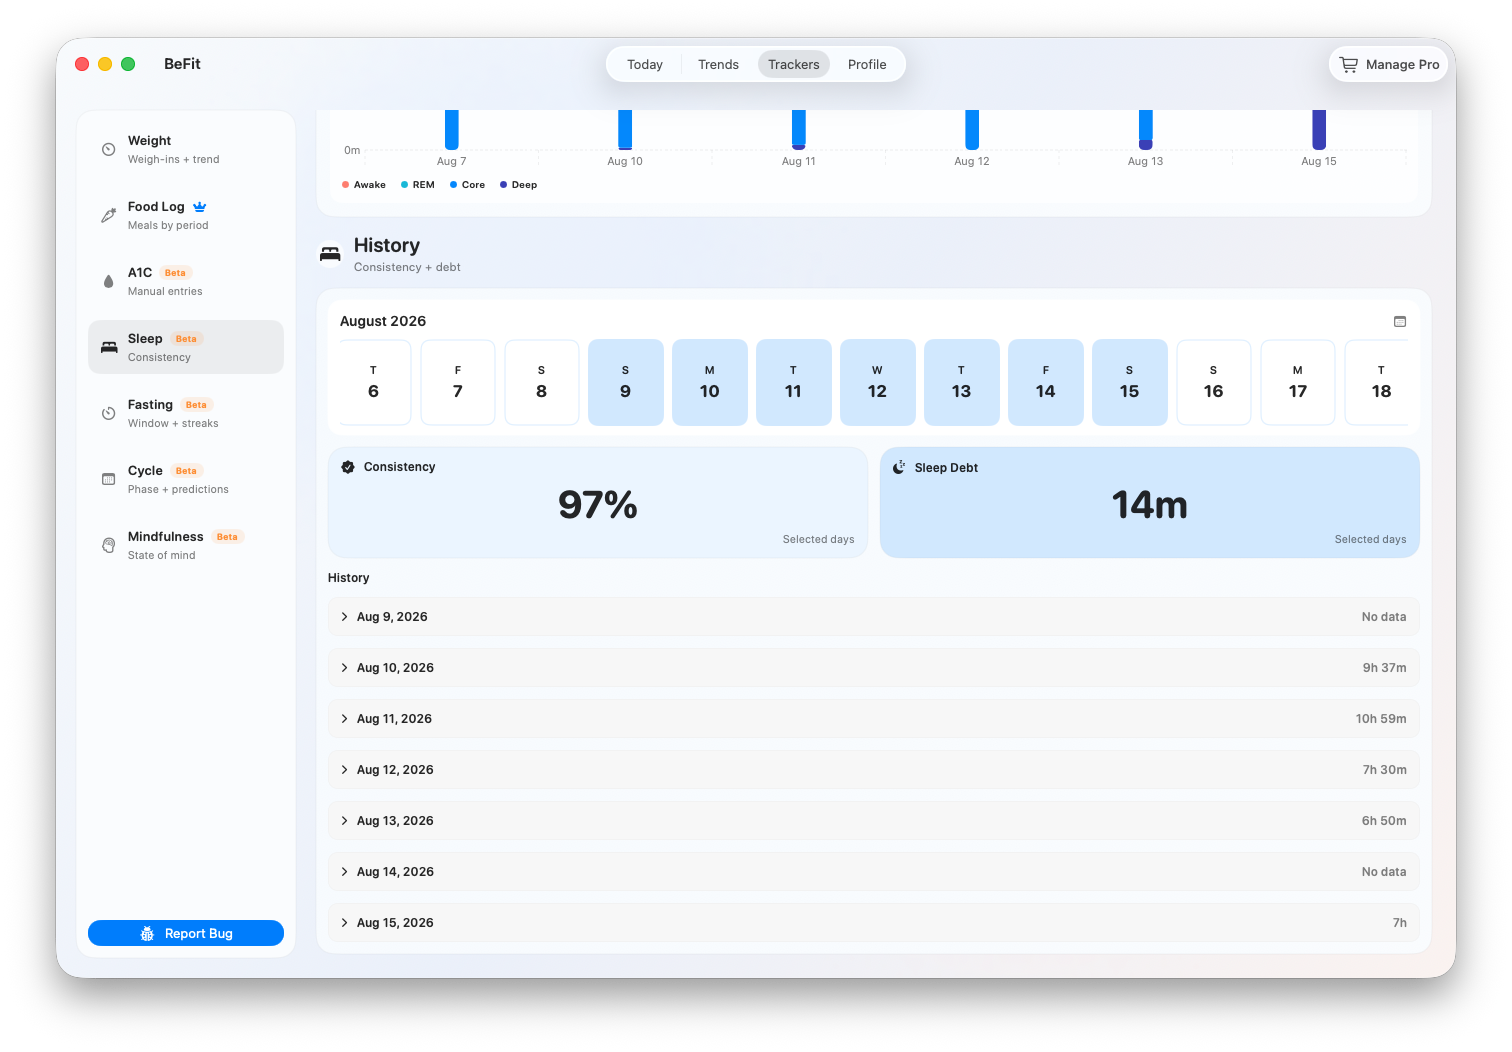Toggle day Monday 10 in the calendar strip

point(710,382)
